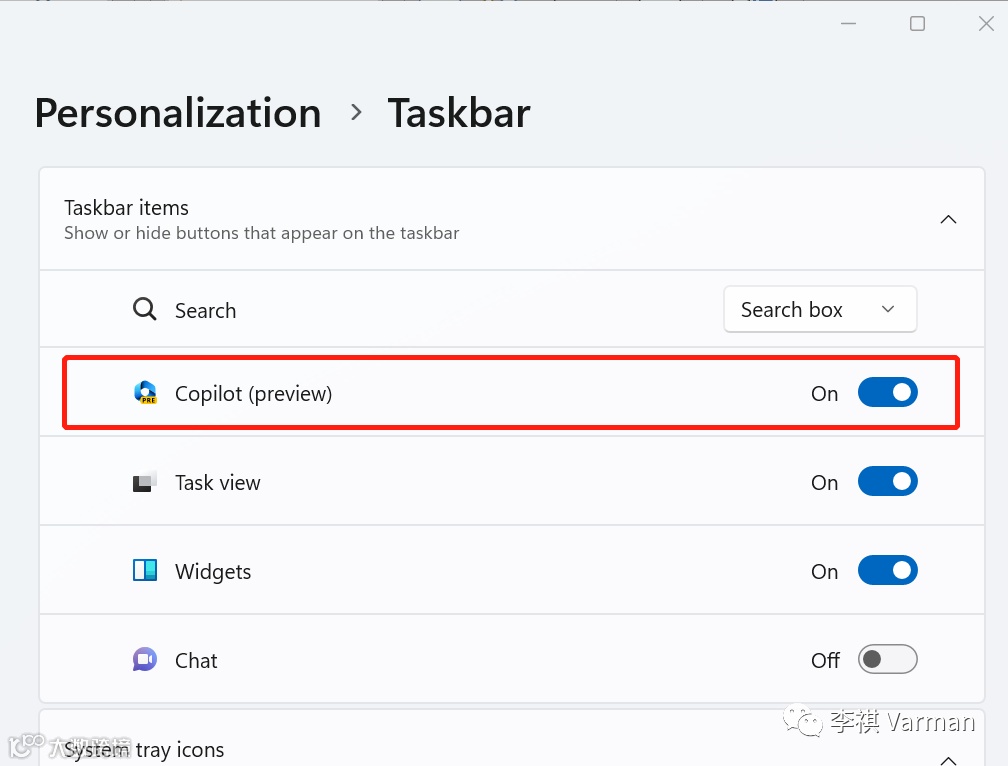Click the Copilot preview icon
The image size is (1008, 766).
[146, 393]
